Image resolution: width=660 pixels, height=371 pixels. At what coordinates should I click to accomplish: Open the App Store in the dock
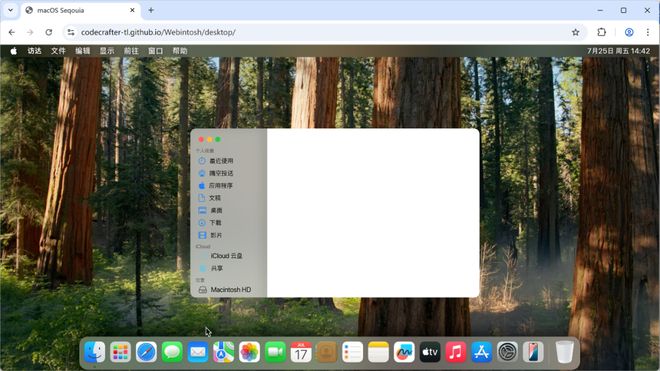pos(482,352)
